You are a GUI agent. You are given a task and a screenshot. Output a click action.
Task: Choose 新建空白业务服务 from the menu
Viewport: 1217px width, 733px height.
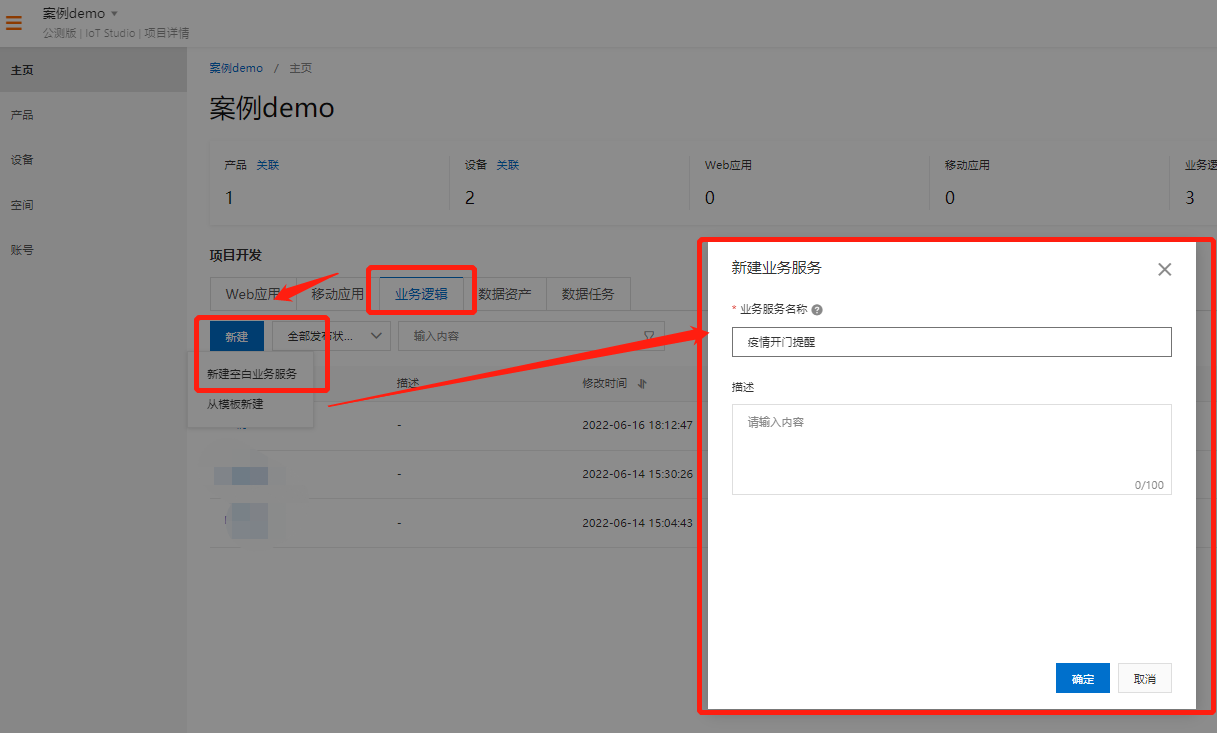point(252,373)
